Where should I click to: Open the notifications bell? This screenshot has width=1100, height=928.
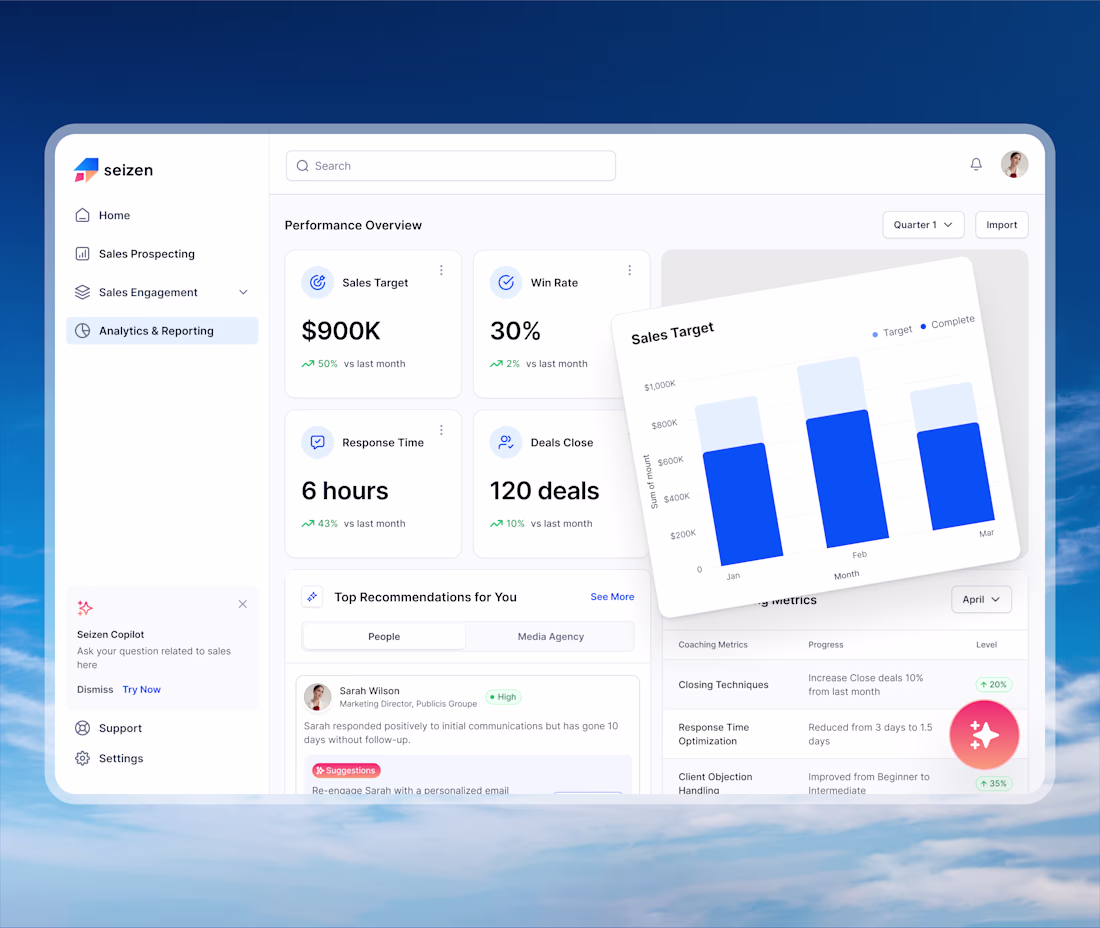[976, 164]
